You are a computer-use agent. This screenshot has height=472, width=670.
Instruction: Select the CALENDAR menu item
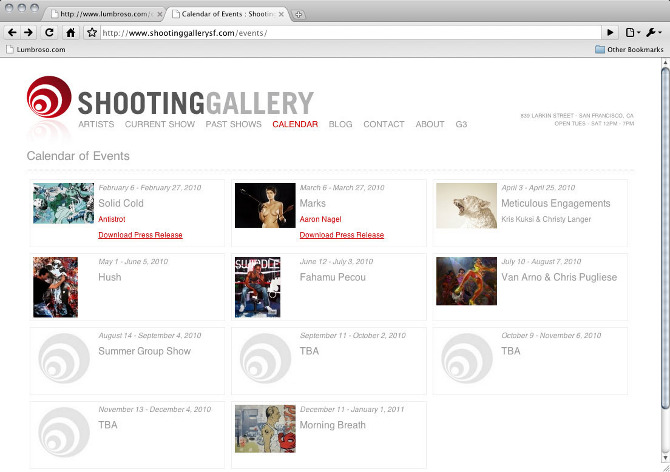point(295,124)
